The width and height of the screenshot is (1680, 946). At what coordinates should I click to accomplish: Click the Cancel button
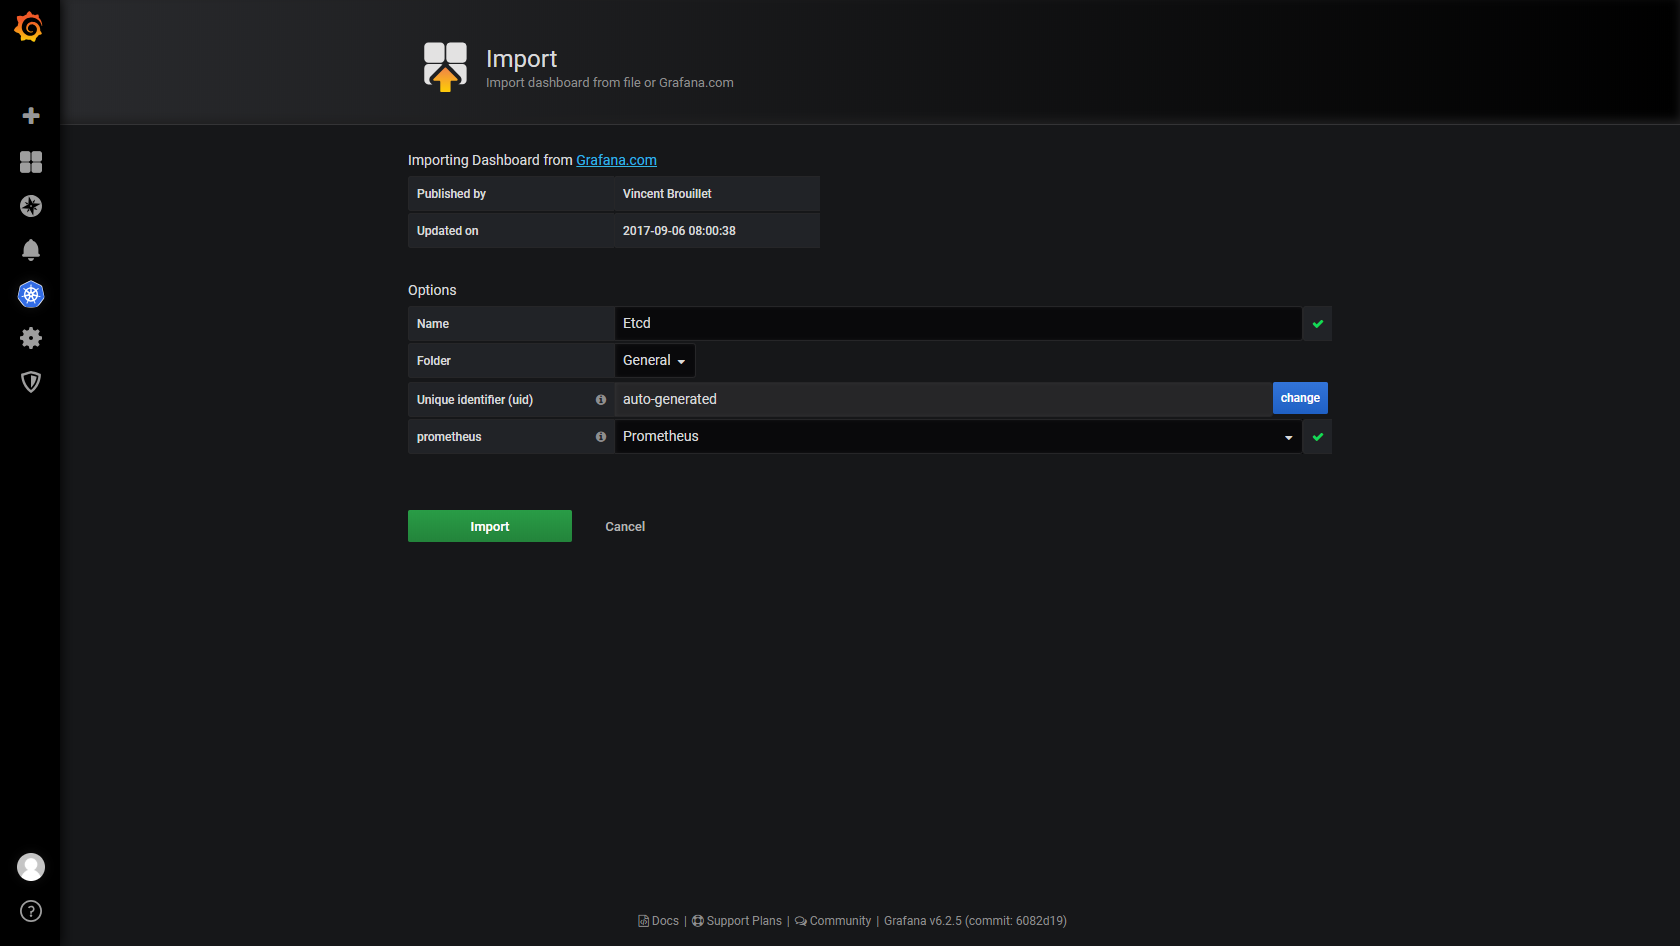625,527
